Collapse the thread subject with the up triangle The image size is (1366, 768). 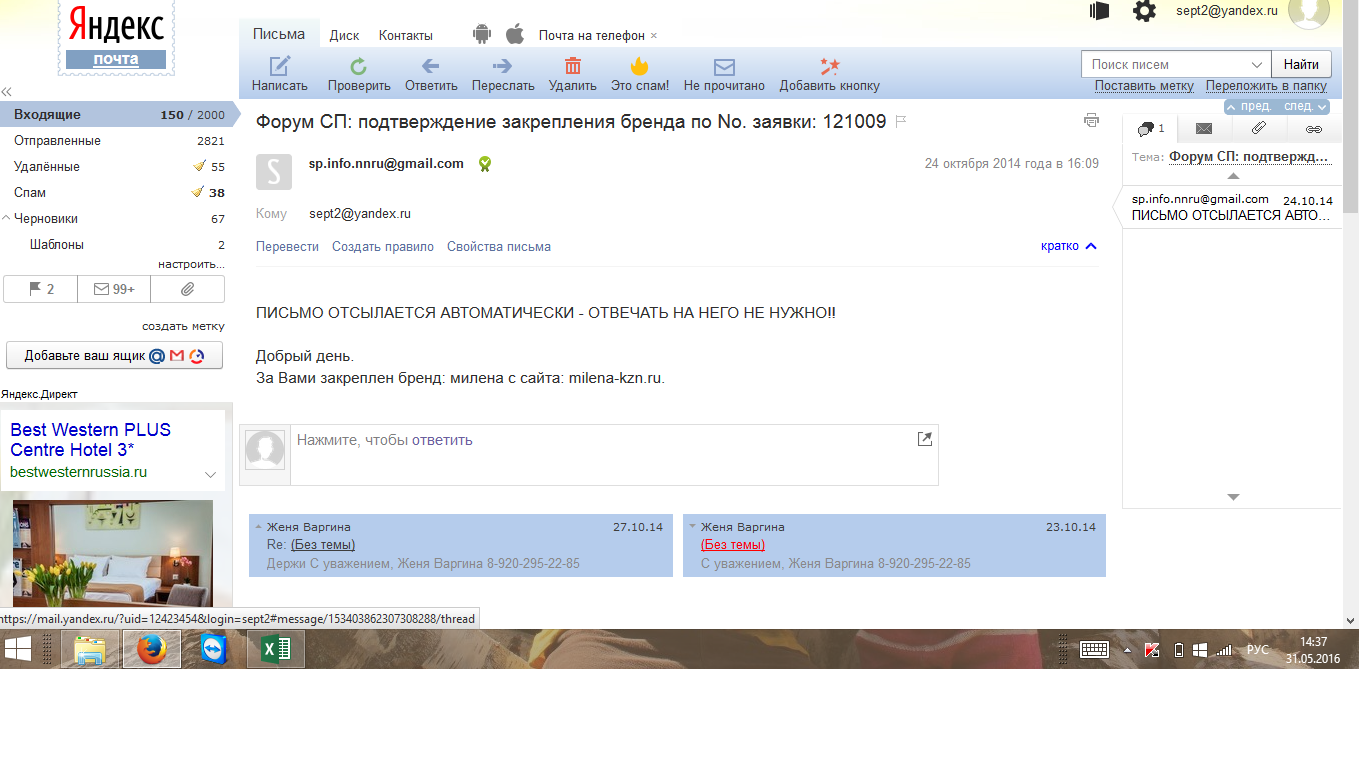pyautogui.click(x=1233, y=176)
